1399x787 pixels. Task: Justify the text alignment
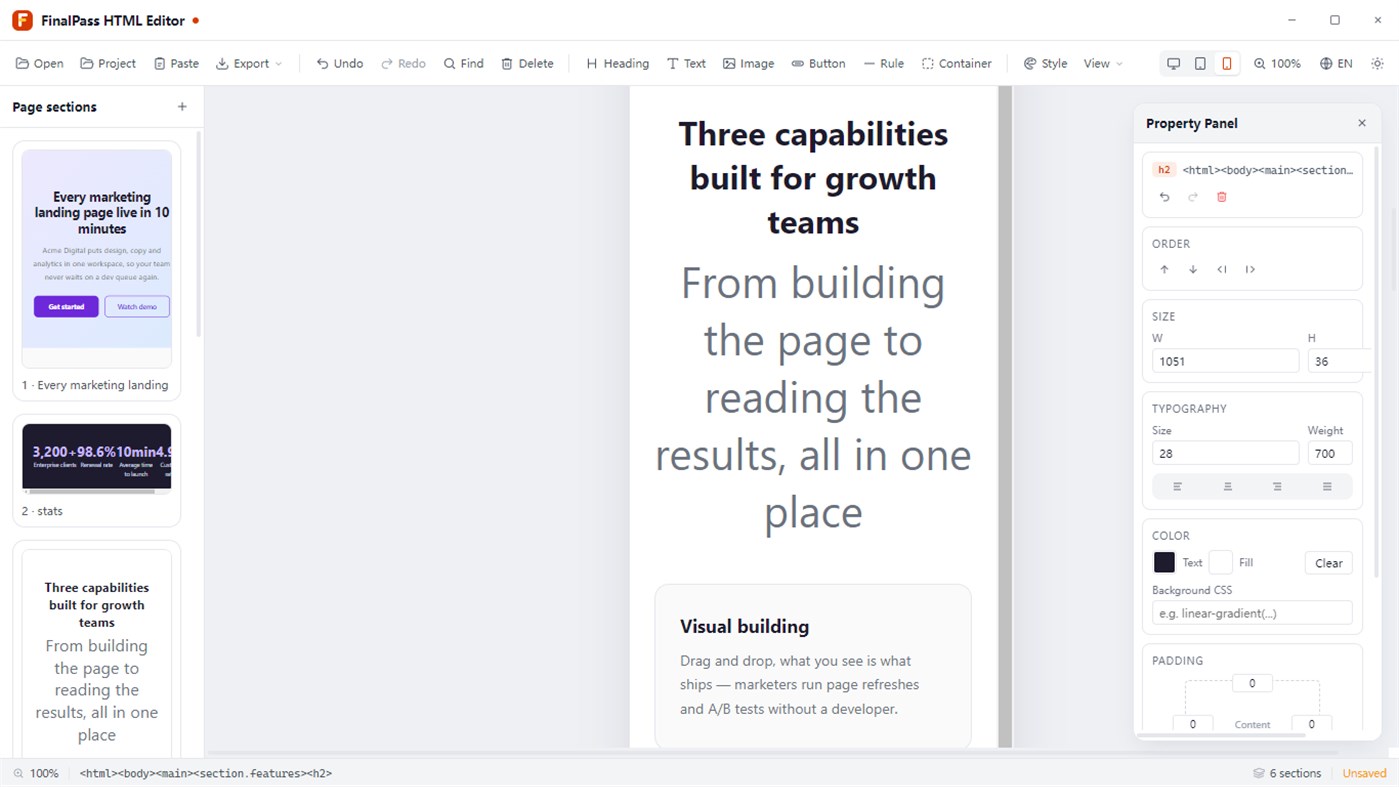click(1327, 487)
